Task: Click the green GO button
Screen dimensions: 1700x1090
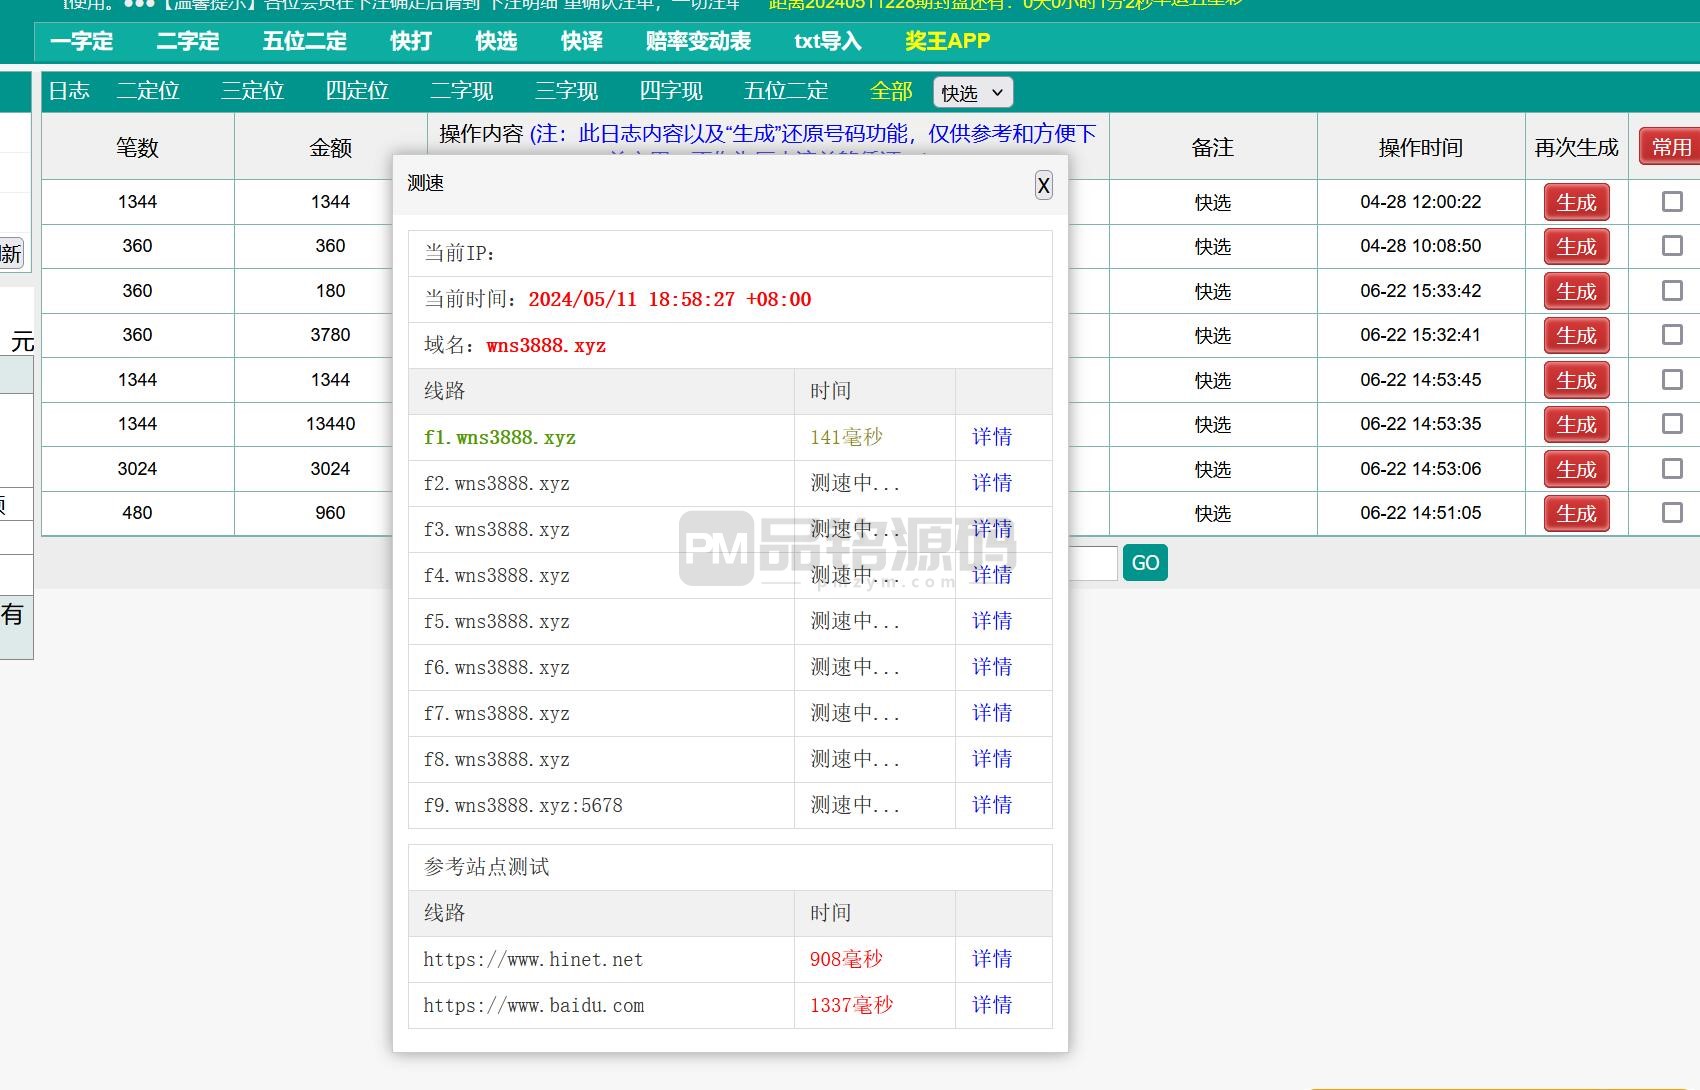Action: [x=1145, y=563]
